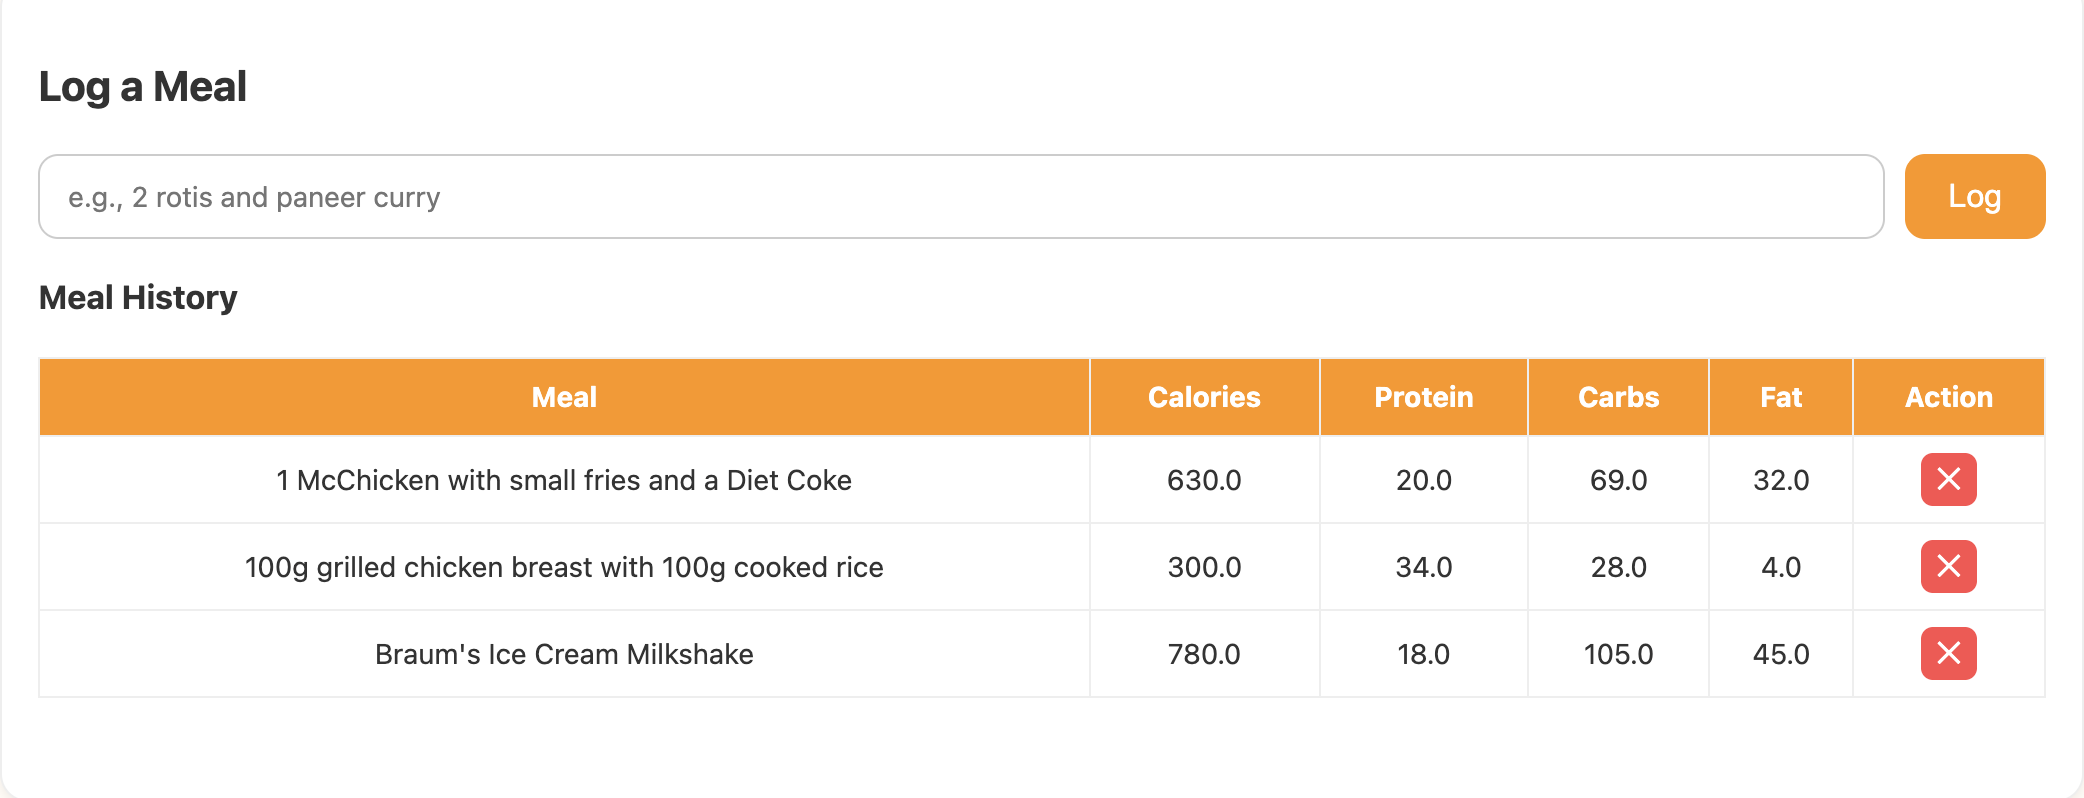Click the 105.0 carbs value
Image resolution: width=2084 pixels, height=798 pixels.
(x=1618, y=655)
